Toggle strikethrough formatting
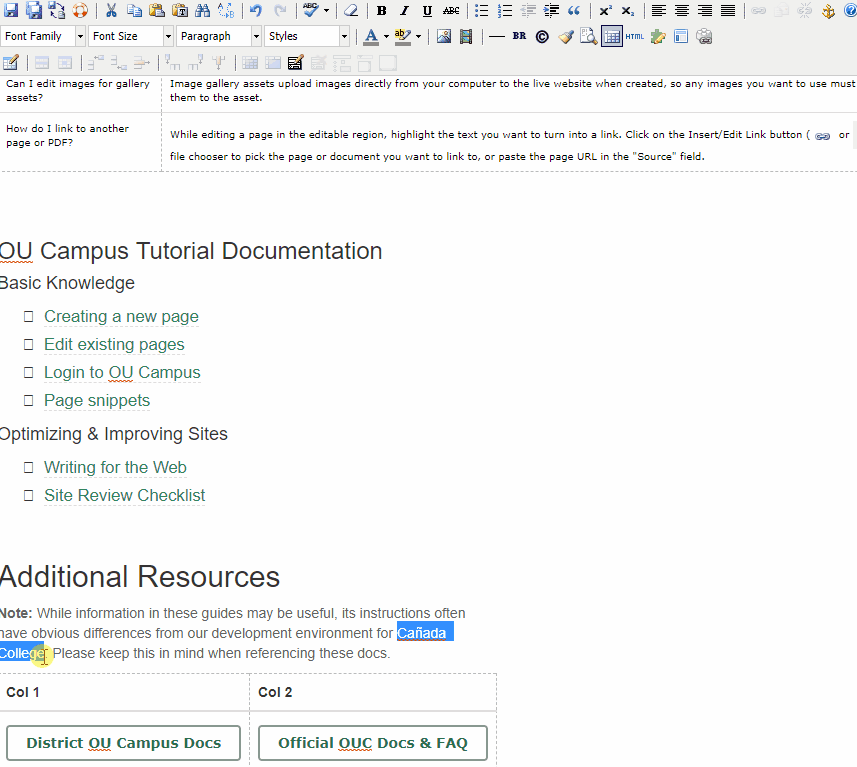This screenshot has height=767, width=857. click(451, 10)
